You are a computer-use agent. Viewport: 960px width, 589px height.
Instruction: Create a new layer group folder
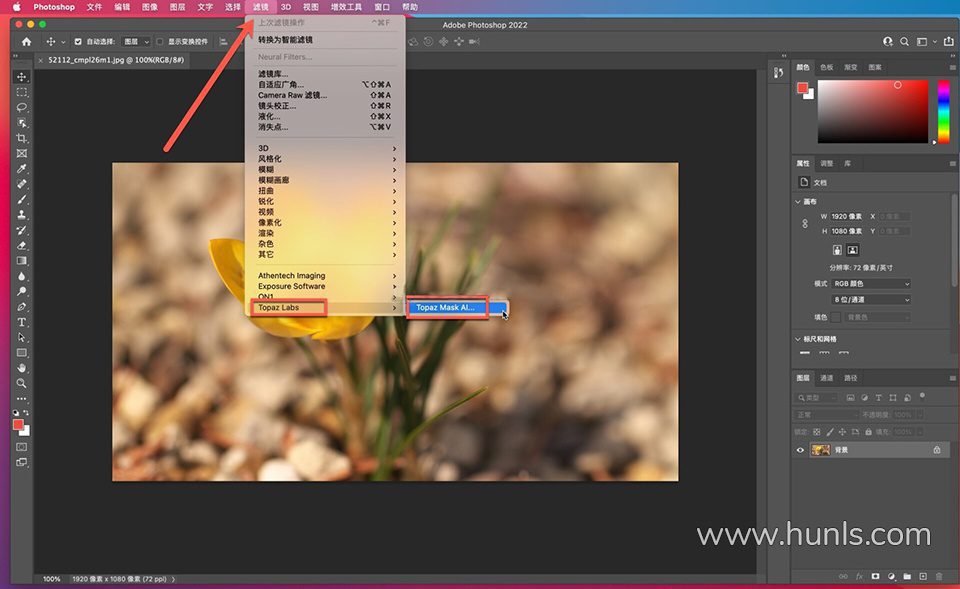pos(907,577)
